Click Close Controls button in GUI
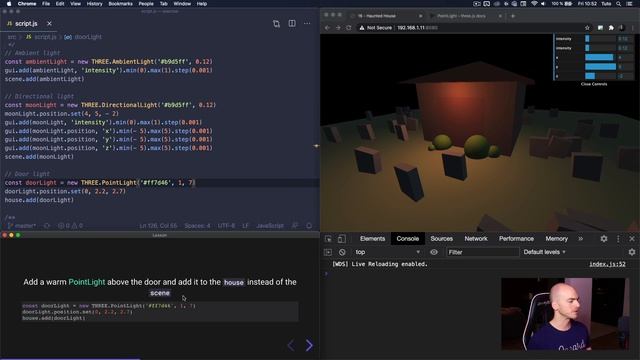This screenshot has width=640, height=360. 594,84
